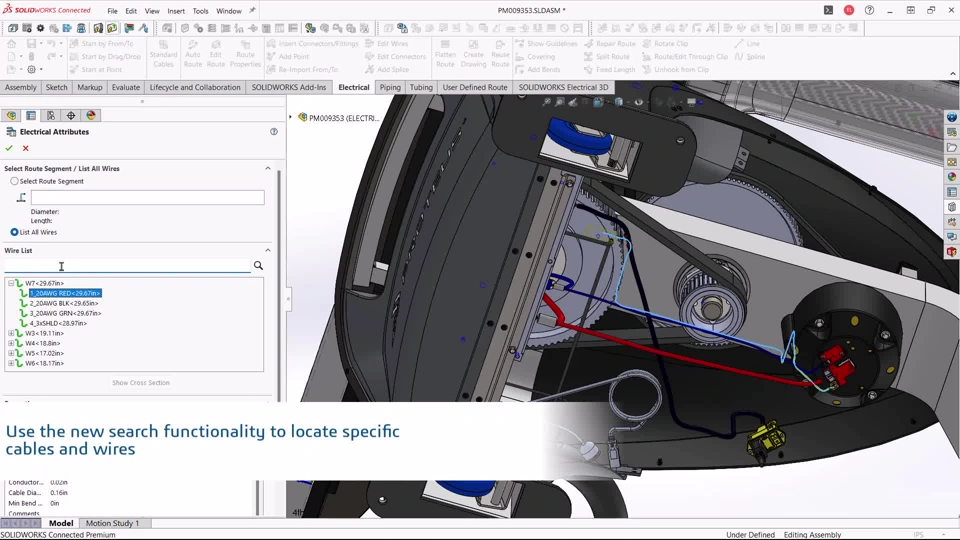The image size is (960, 540).
Task: Cancel Electrical Attributes with red X
Action: point(26,148)
